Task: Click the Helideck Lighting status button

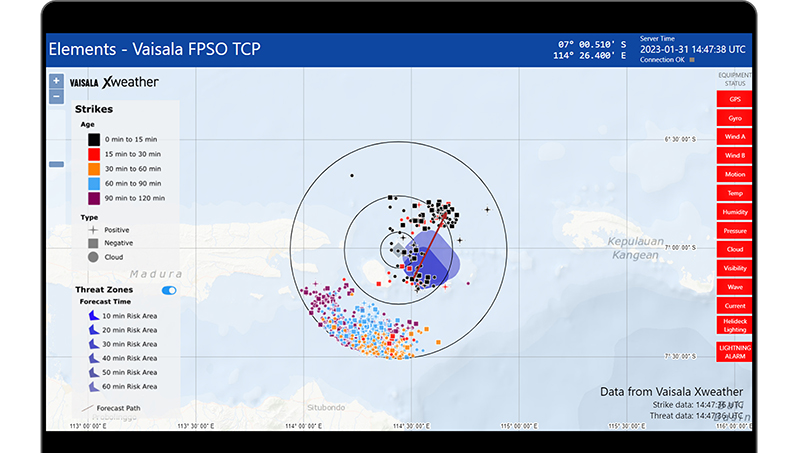Action: pyautogui.click(x=735, y=324)
